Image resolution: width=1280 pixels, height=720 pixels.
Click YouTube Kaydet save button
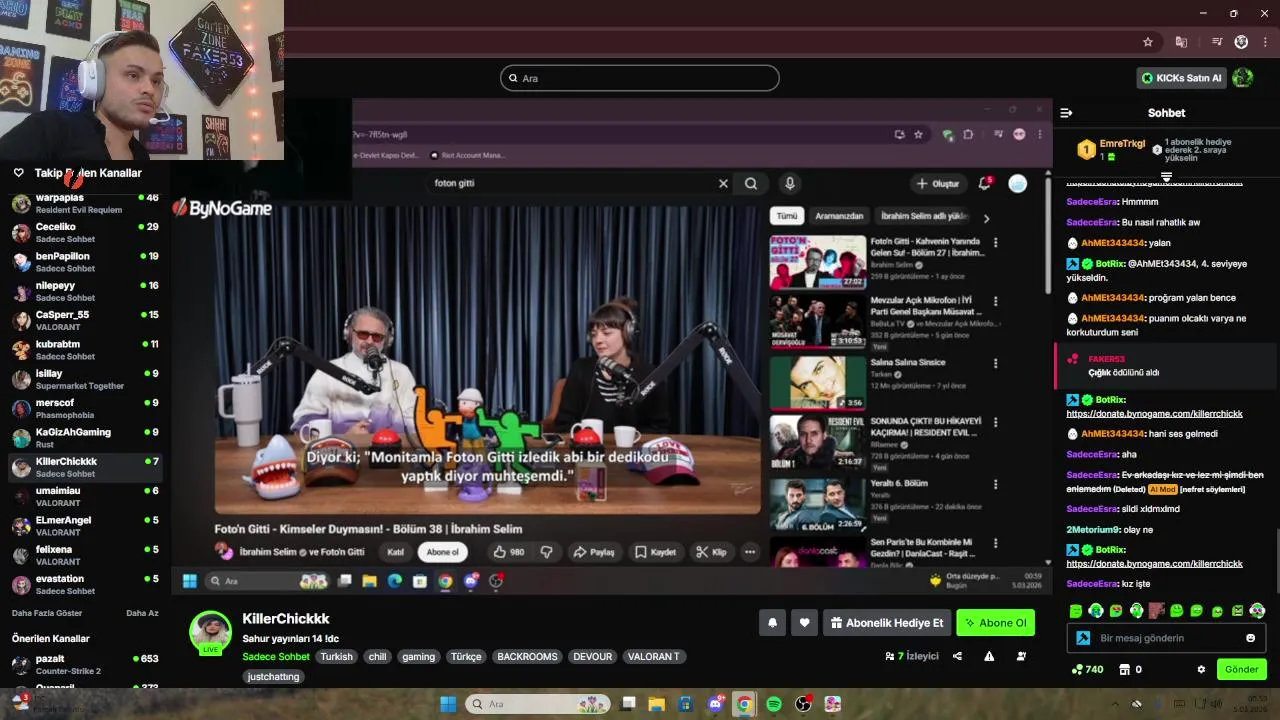656,552
